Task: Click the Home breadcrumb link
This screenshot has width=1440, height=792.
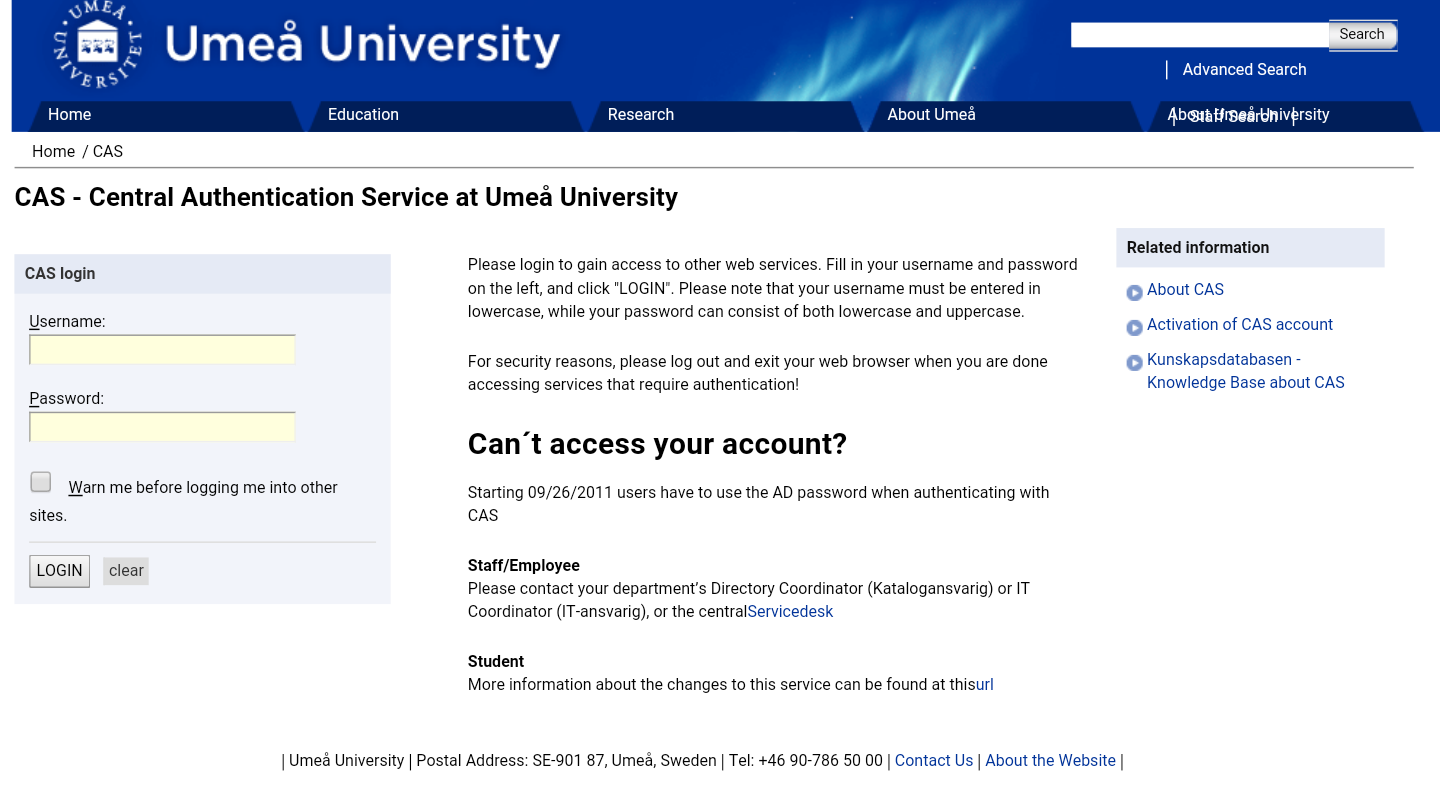Action: (53, 152)
